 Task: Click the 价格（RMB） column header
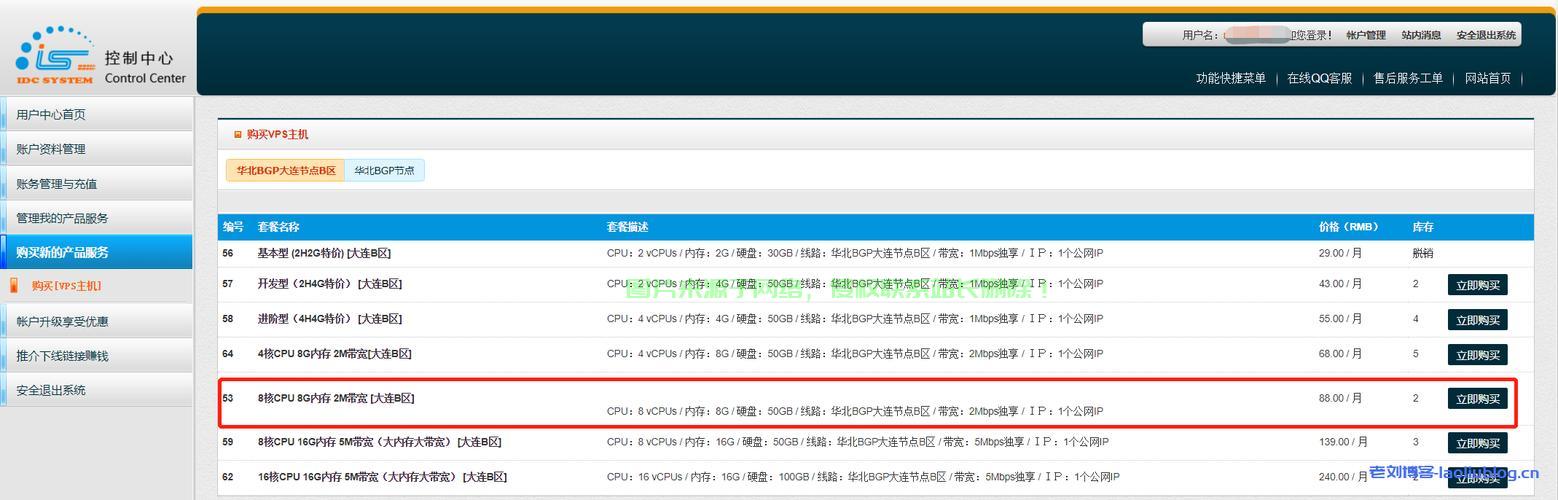click(1348, 227)
